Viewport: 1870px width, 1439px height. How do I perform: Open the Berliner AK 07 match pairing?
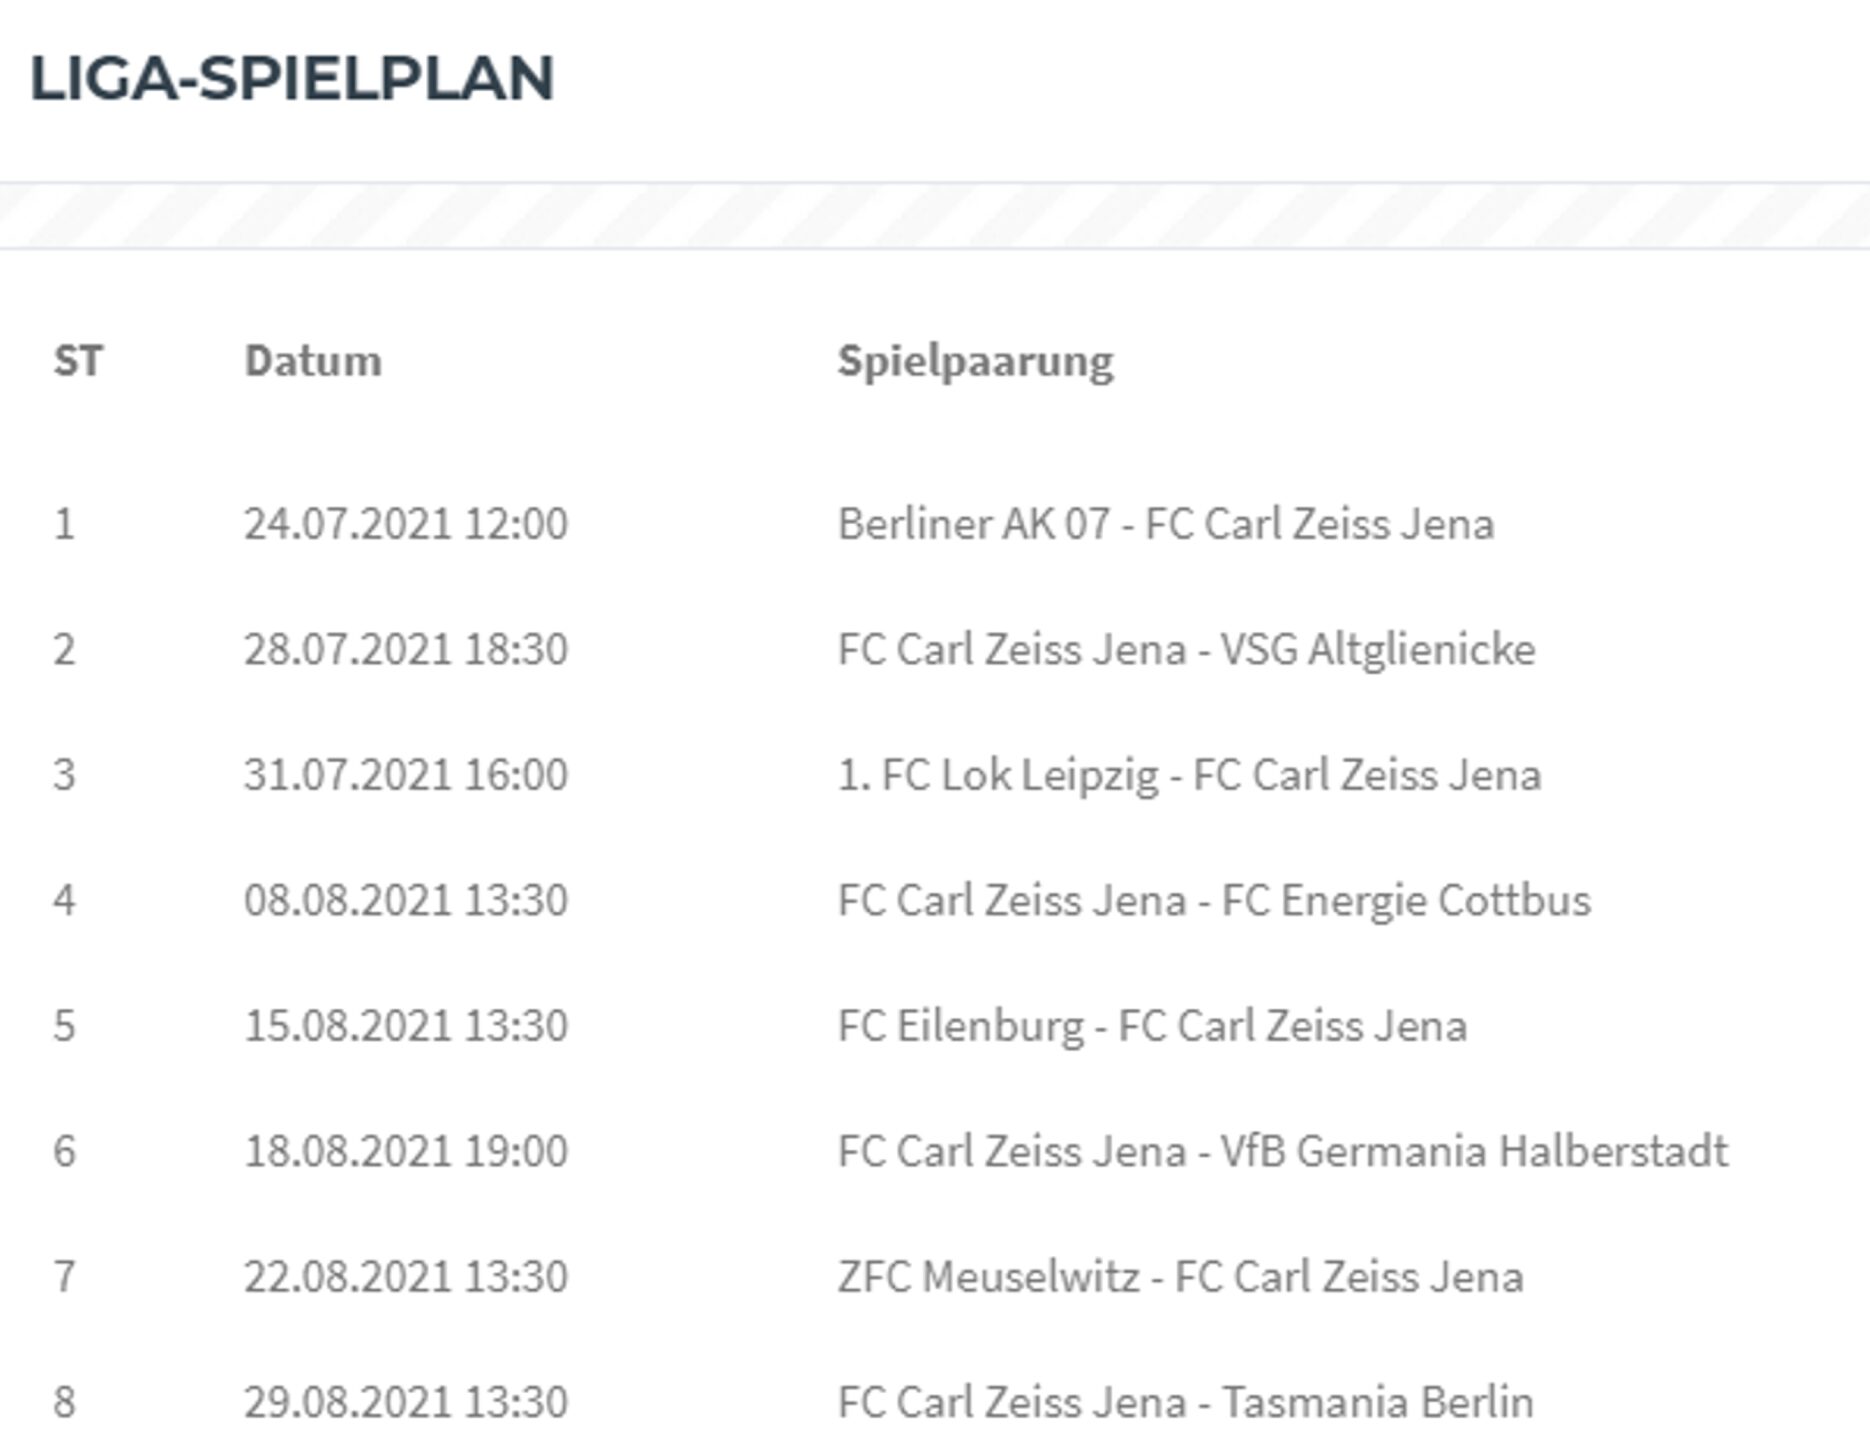1165,524
